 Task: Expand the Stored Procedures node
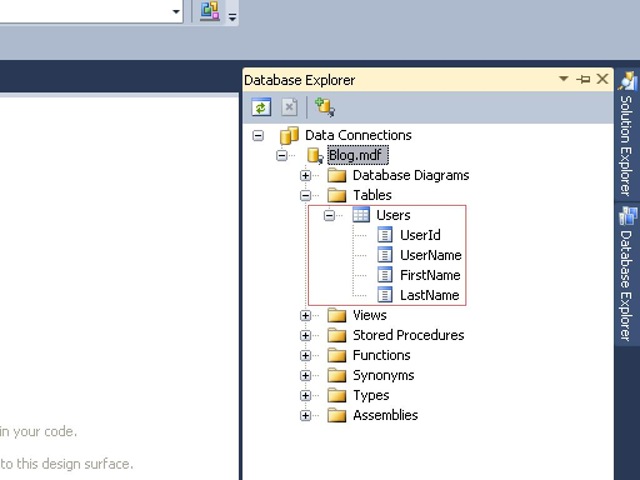click(x=305, y=336)
